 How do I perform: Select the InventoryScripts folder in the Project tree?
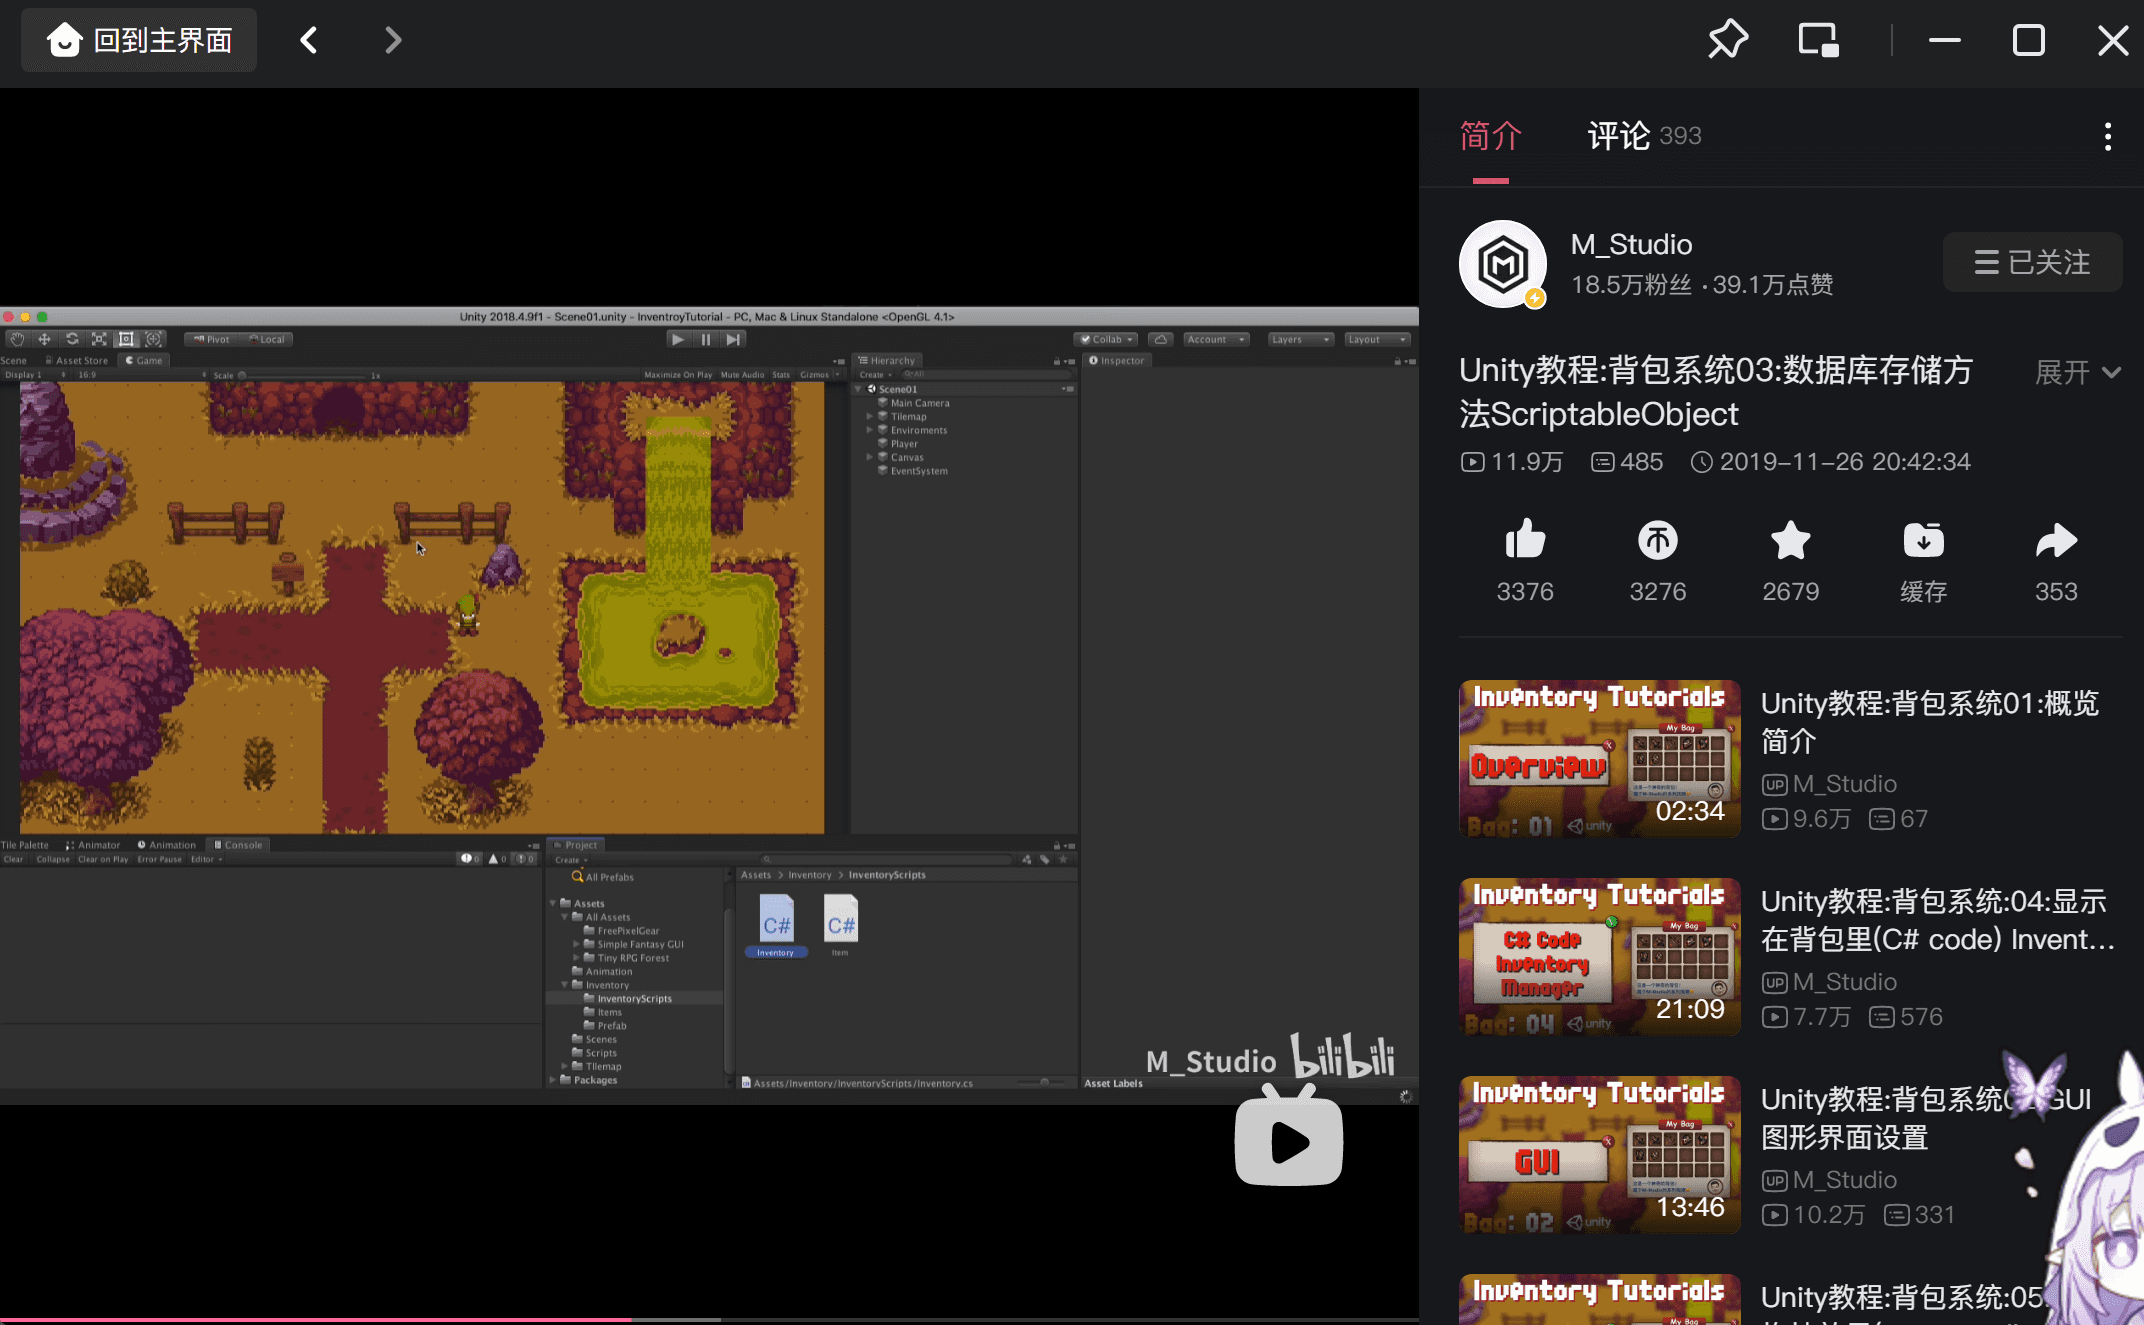(x=634, y=998)
